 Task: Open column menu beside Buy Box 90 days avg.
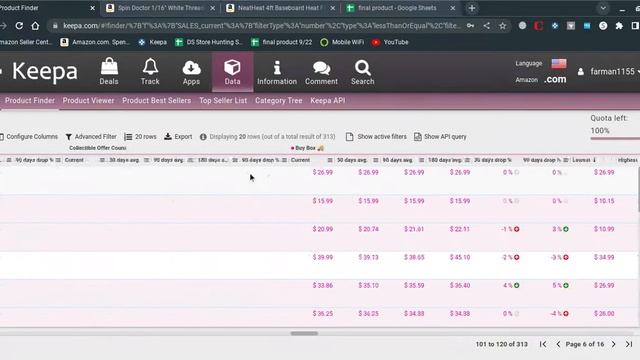(421, 160)
